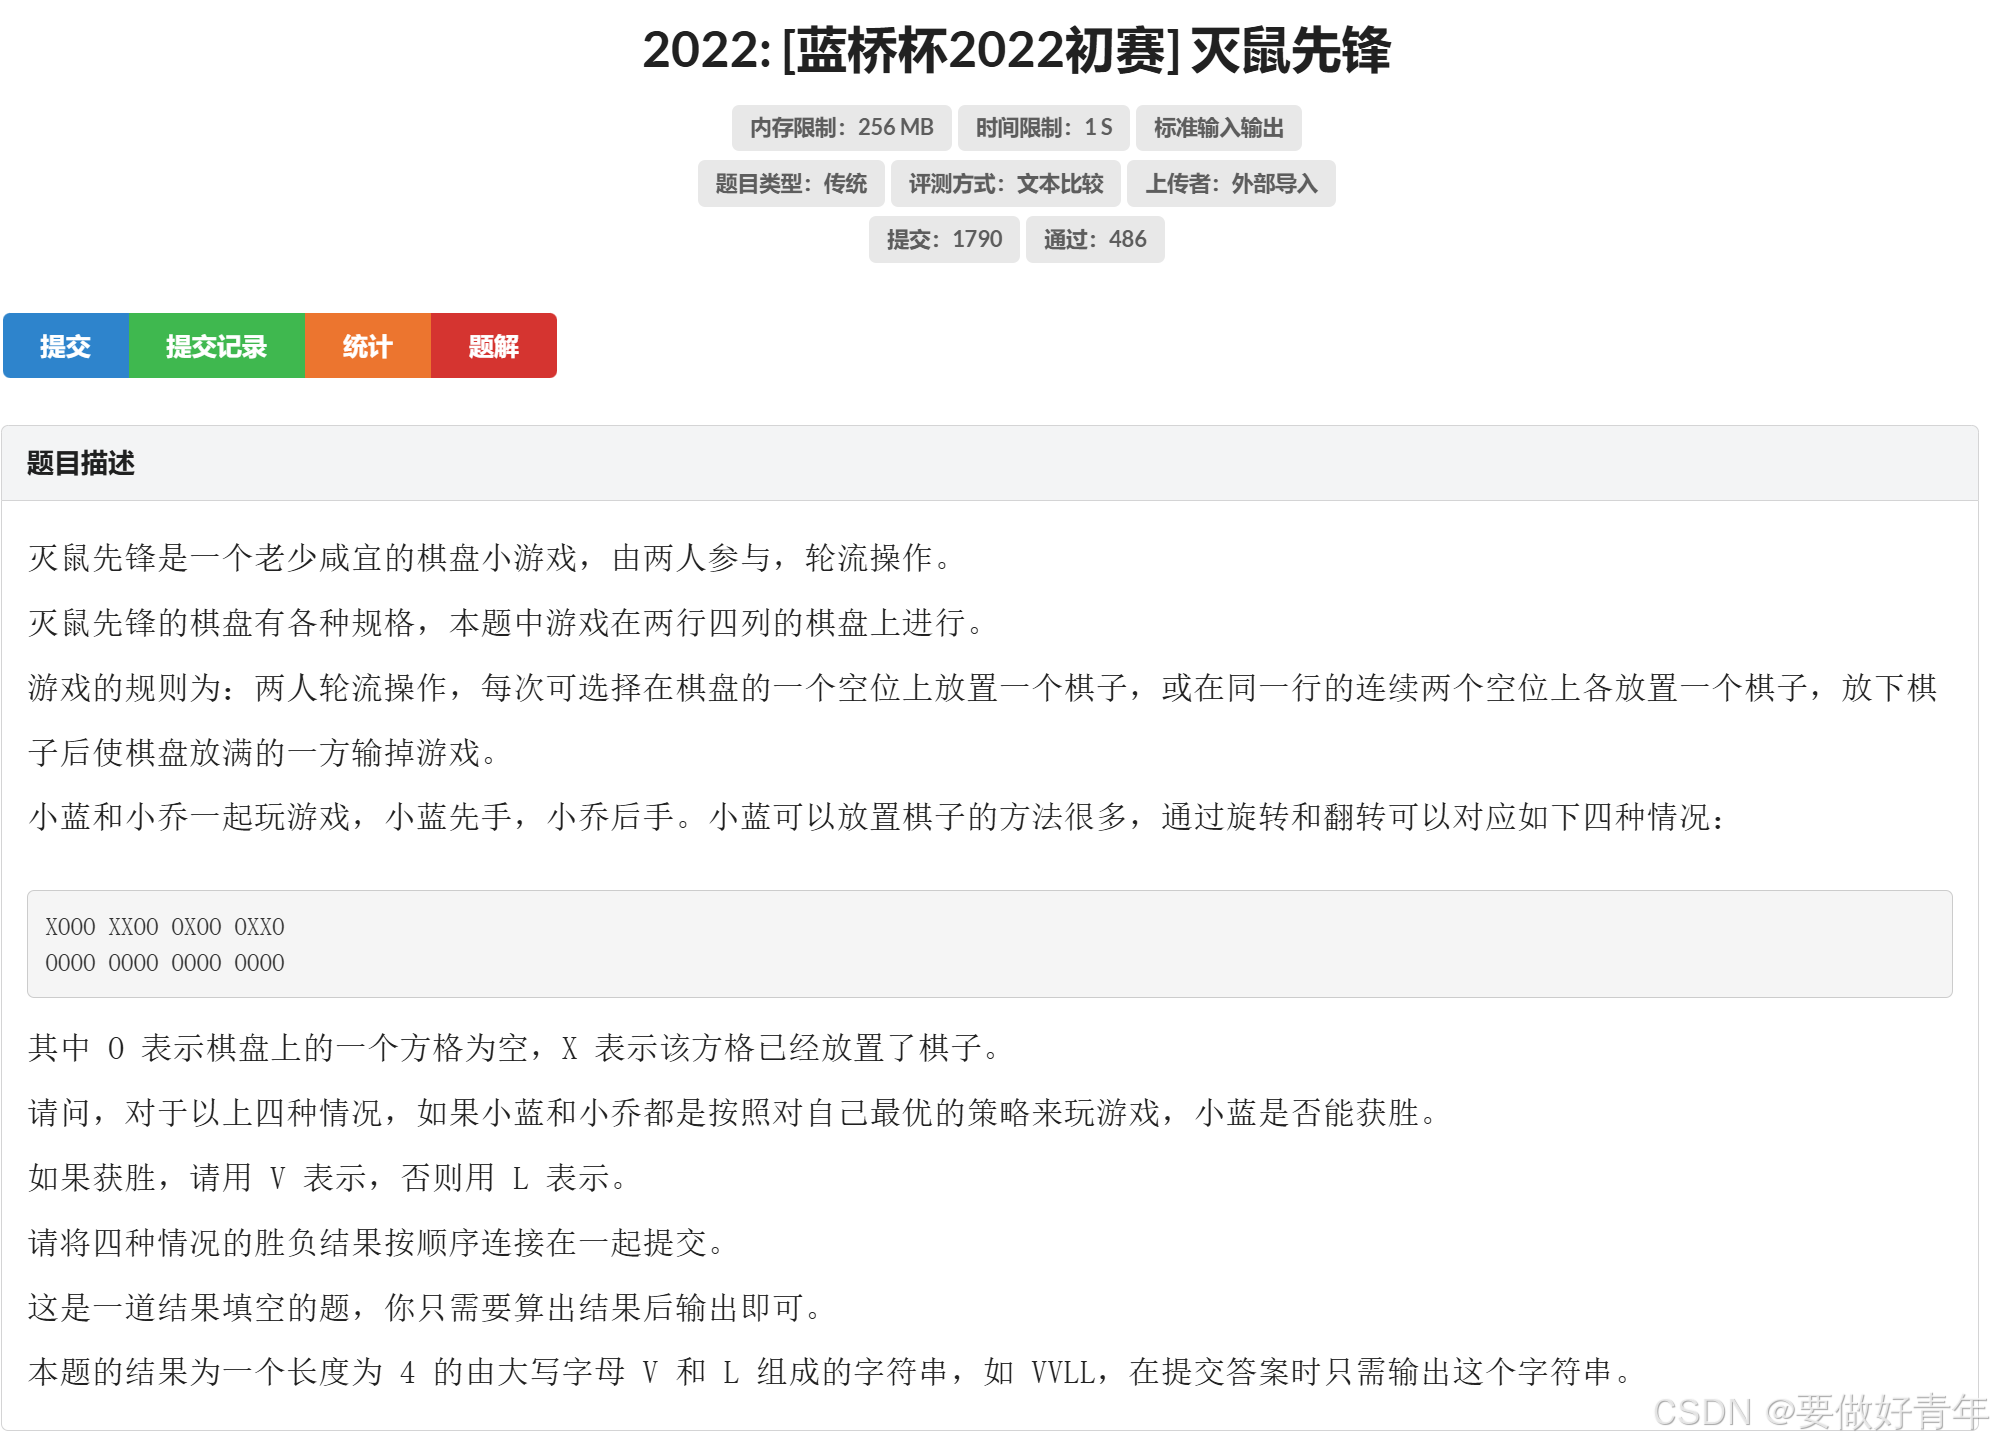Click the CSDN watermark at bottom right

tap(1819, 1412)
